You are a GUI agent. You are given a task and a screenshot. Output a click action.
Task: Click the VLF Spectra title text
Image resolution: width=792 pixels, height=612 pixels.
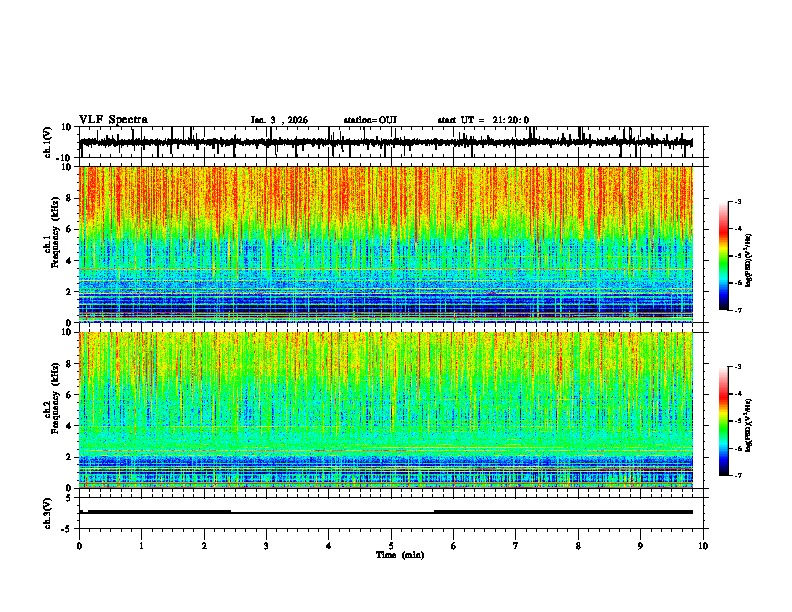pyautogui.click(x=113, y=120)
